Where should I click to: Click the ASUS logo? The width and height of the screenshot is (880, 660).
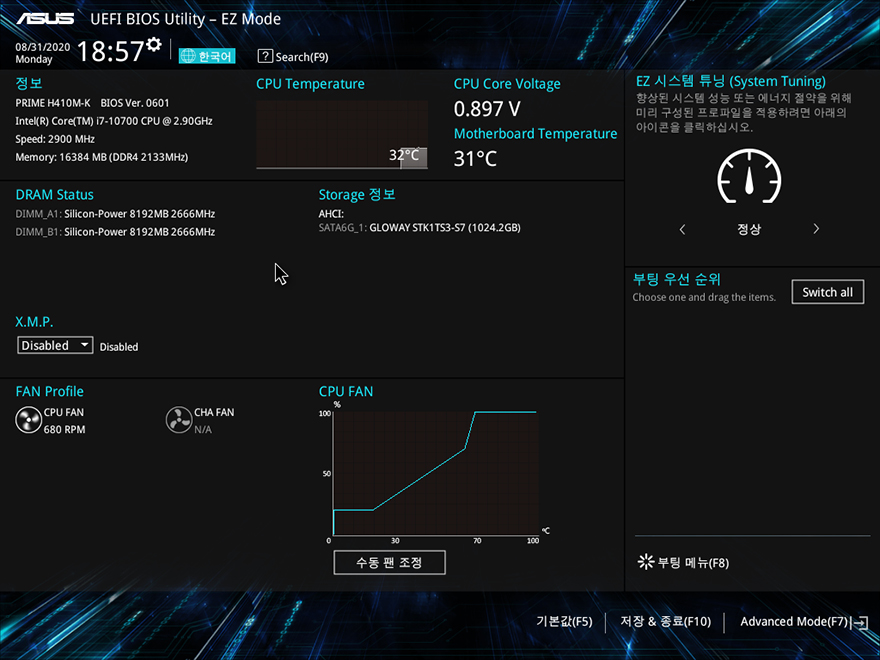[x=45, y=19]
